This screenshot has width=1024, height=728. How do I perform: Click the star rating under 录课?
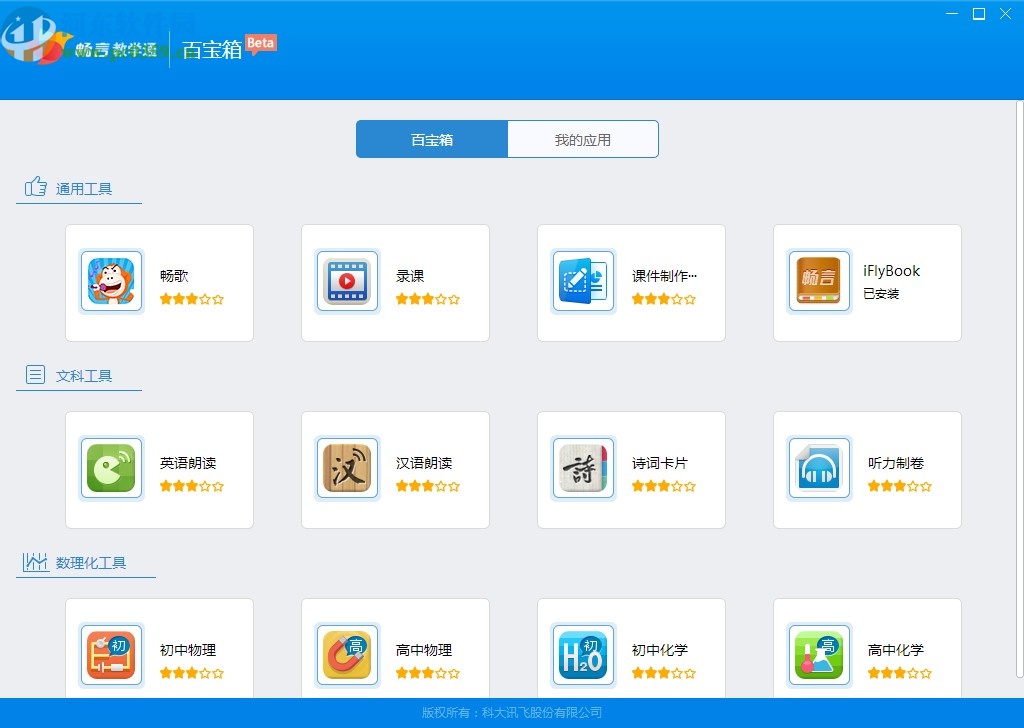(428, 299)
